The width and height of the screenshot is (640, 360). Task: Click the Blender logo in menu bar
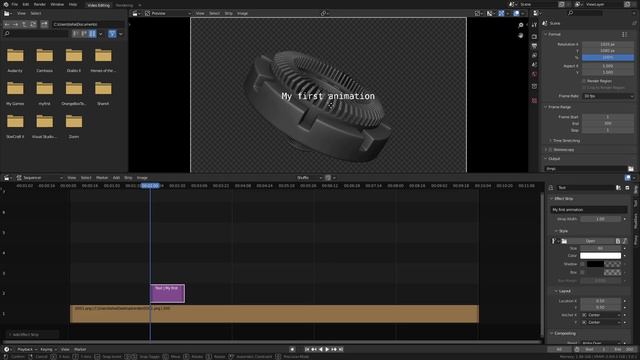pyautogui.click(x=6, y=4)
